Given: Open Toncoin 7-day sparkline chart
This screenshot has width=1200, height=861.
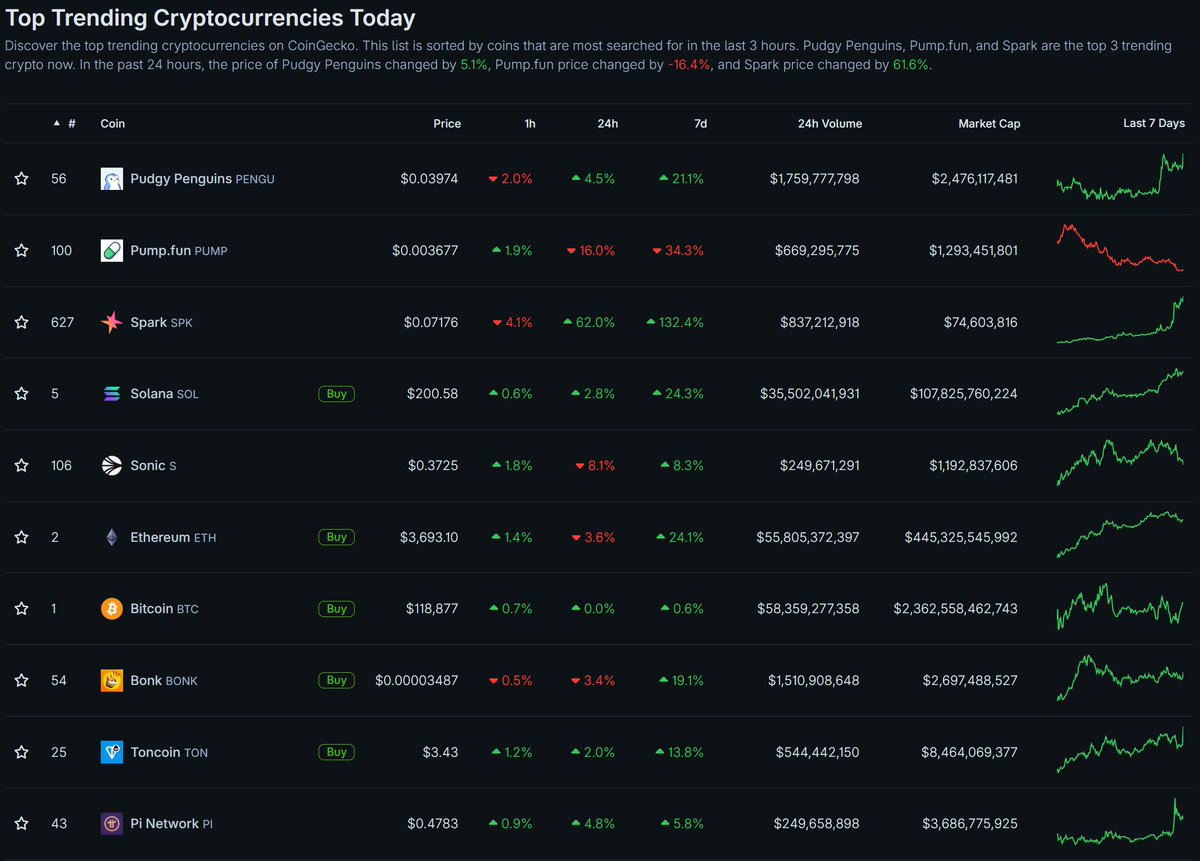Looking at the screenshot, I should click(1120, 750).
